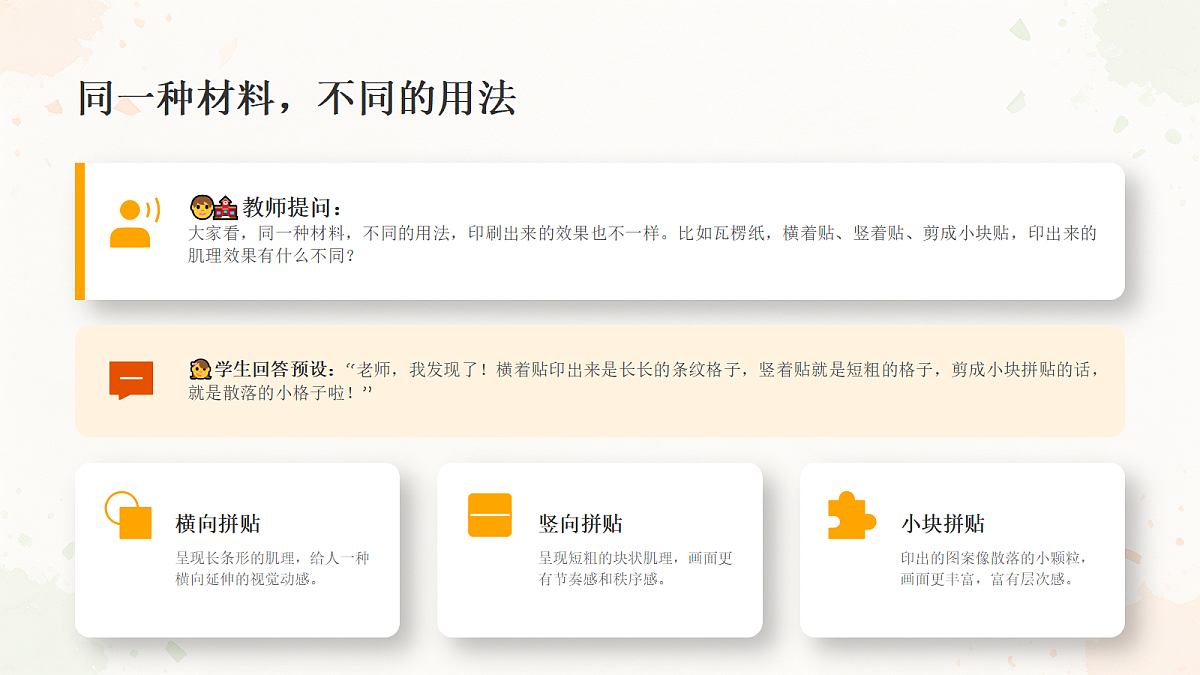This screenshot has width=1200, height=675.
Task: Click the puzzle piece icon beside 小块拼贴
Action: [852, 515]
